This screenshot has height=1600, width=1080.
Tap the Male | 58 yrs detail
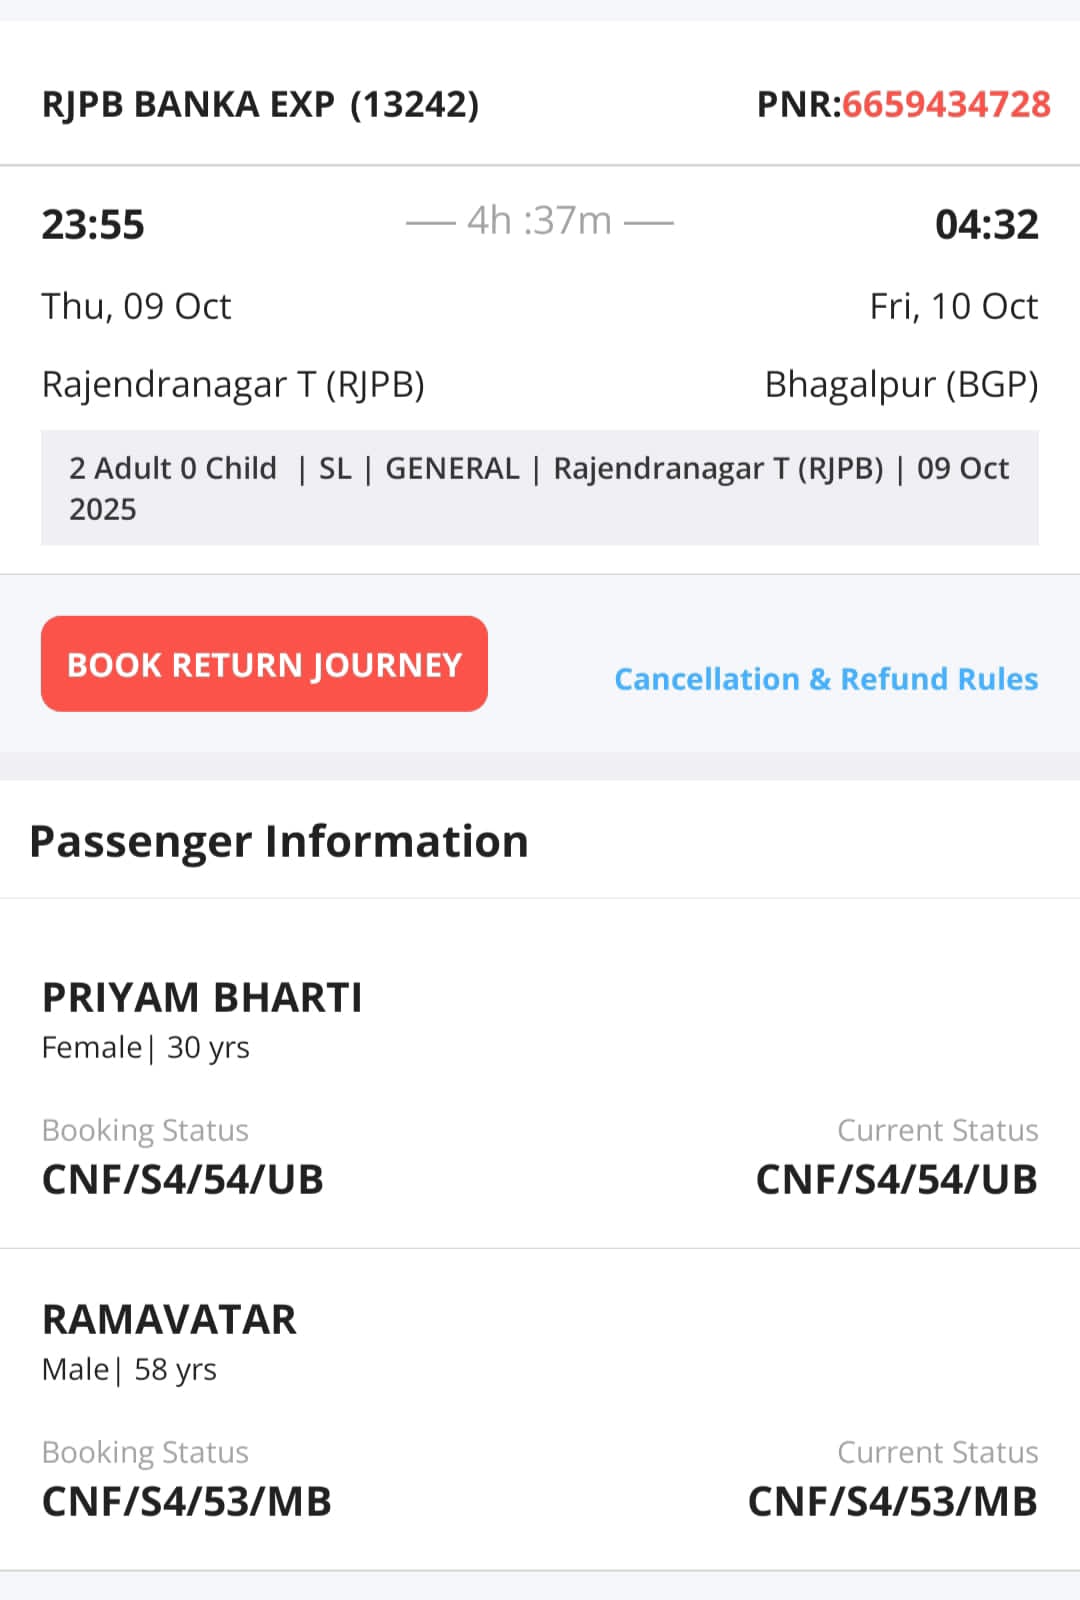129,1369
